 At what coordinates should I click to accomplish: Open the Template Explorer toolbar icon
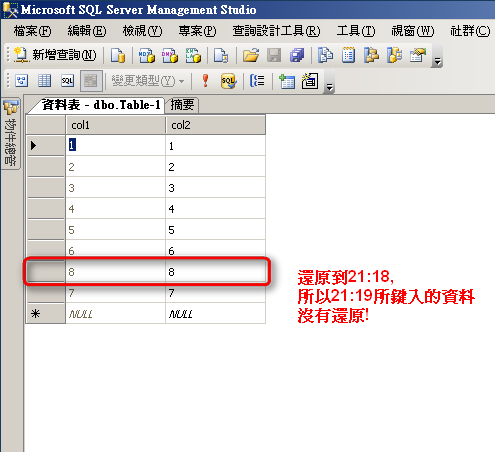395,55
